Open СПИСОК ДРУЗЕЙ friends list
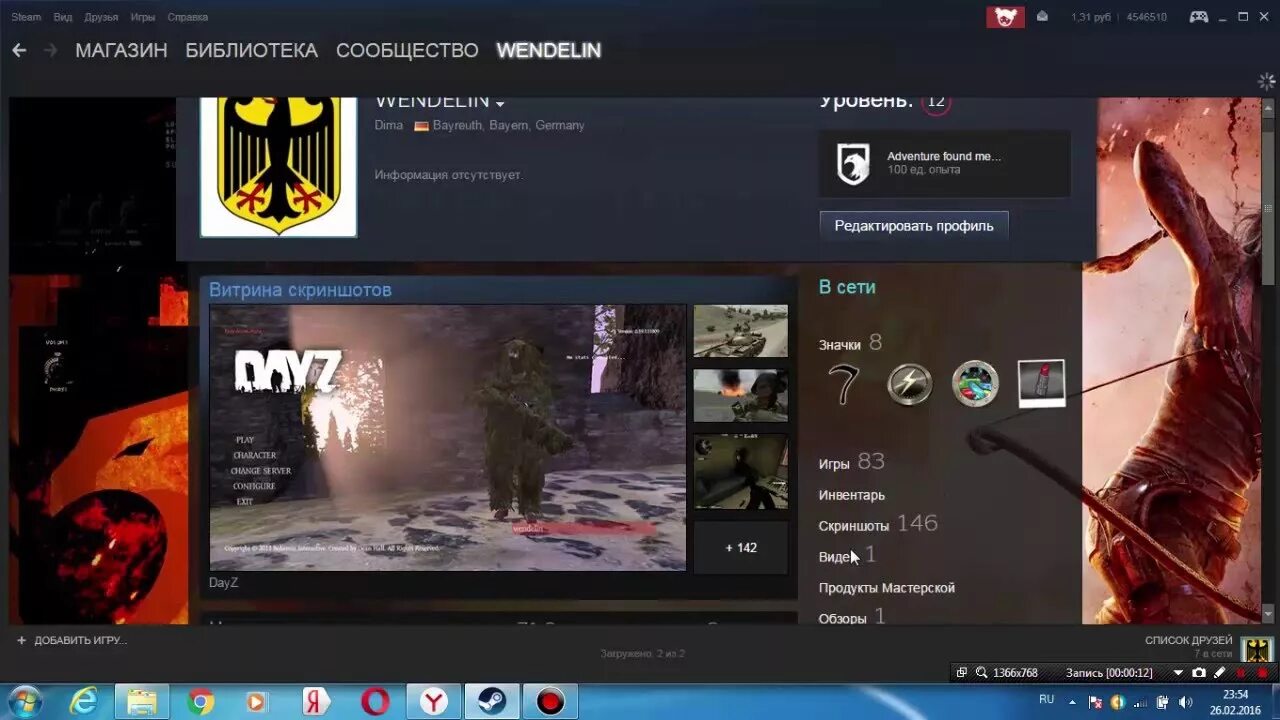 coord(1189,640)
